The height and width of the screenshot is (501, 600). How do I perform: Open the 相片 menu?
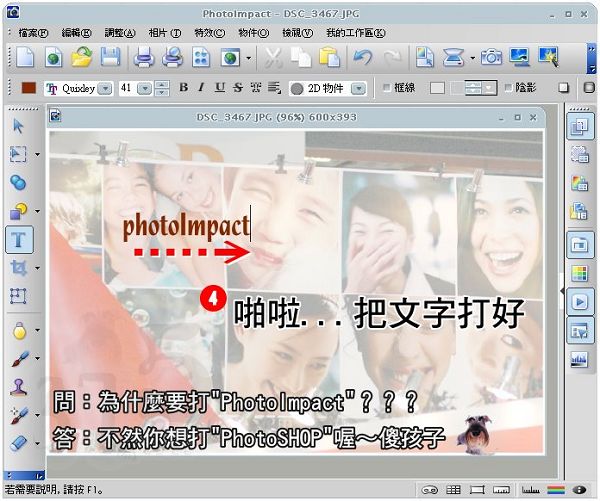pos(165,33)
